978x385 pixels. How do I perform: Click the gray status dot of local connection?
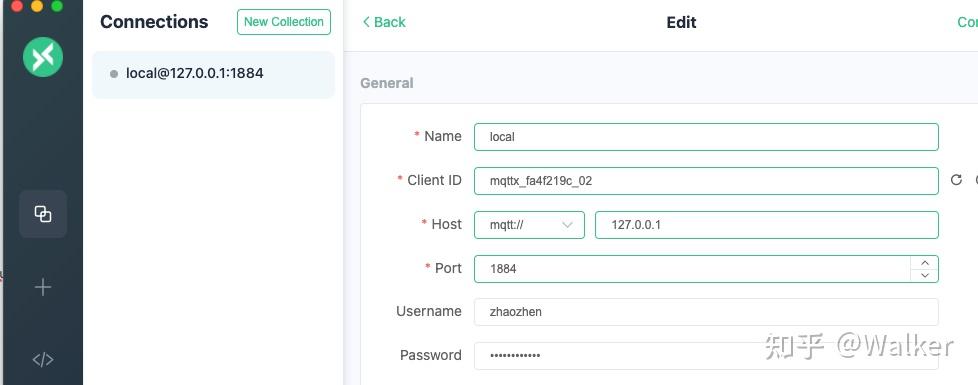[x=114, y=74]
